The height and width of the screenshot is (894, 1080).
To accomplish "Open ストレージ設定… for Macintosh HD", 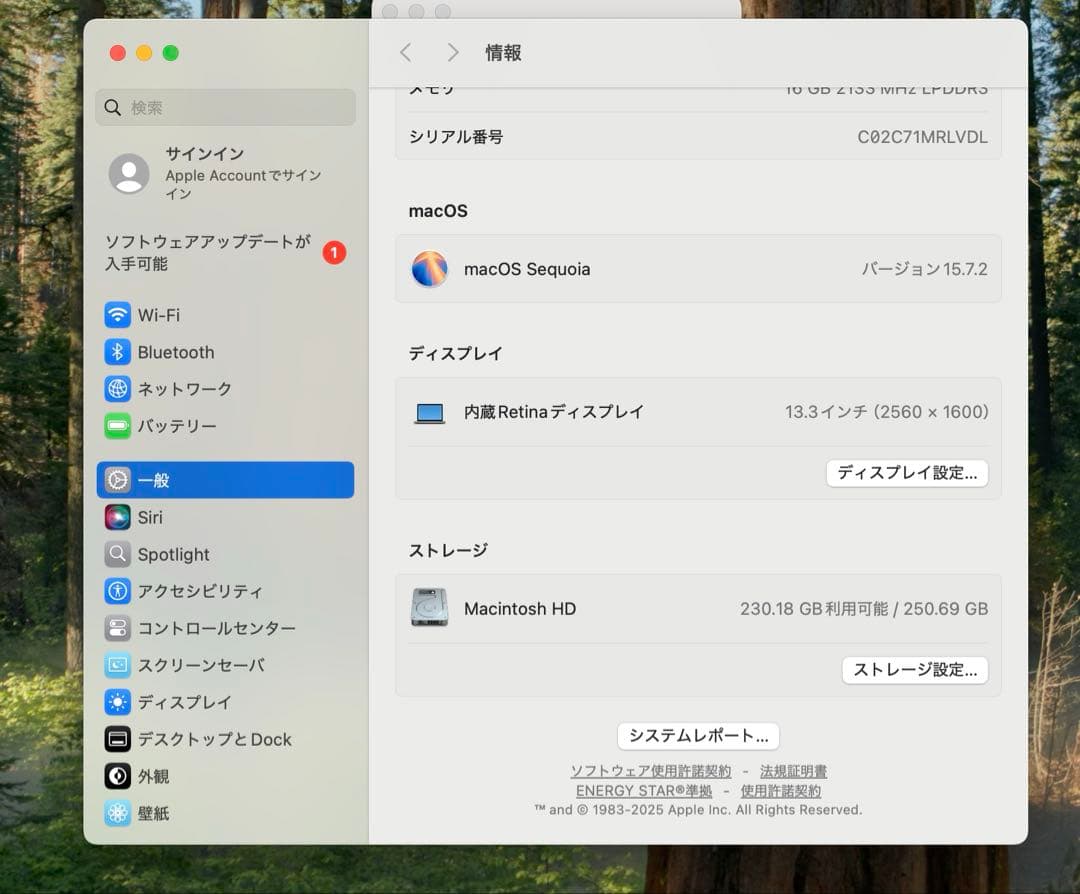I will (915, 670).
